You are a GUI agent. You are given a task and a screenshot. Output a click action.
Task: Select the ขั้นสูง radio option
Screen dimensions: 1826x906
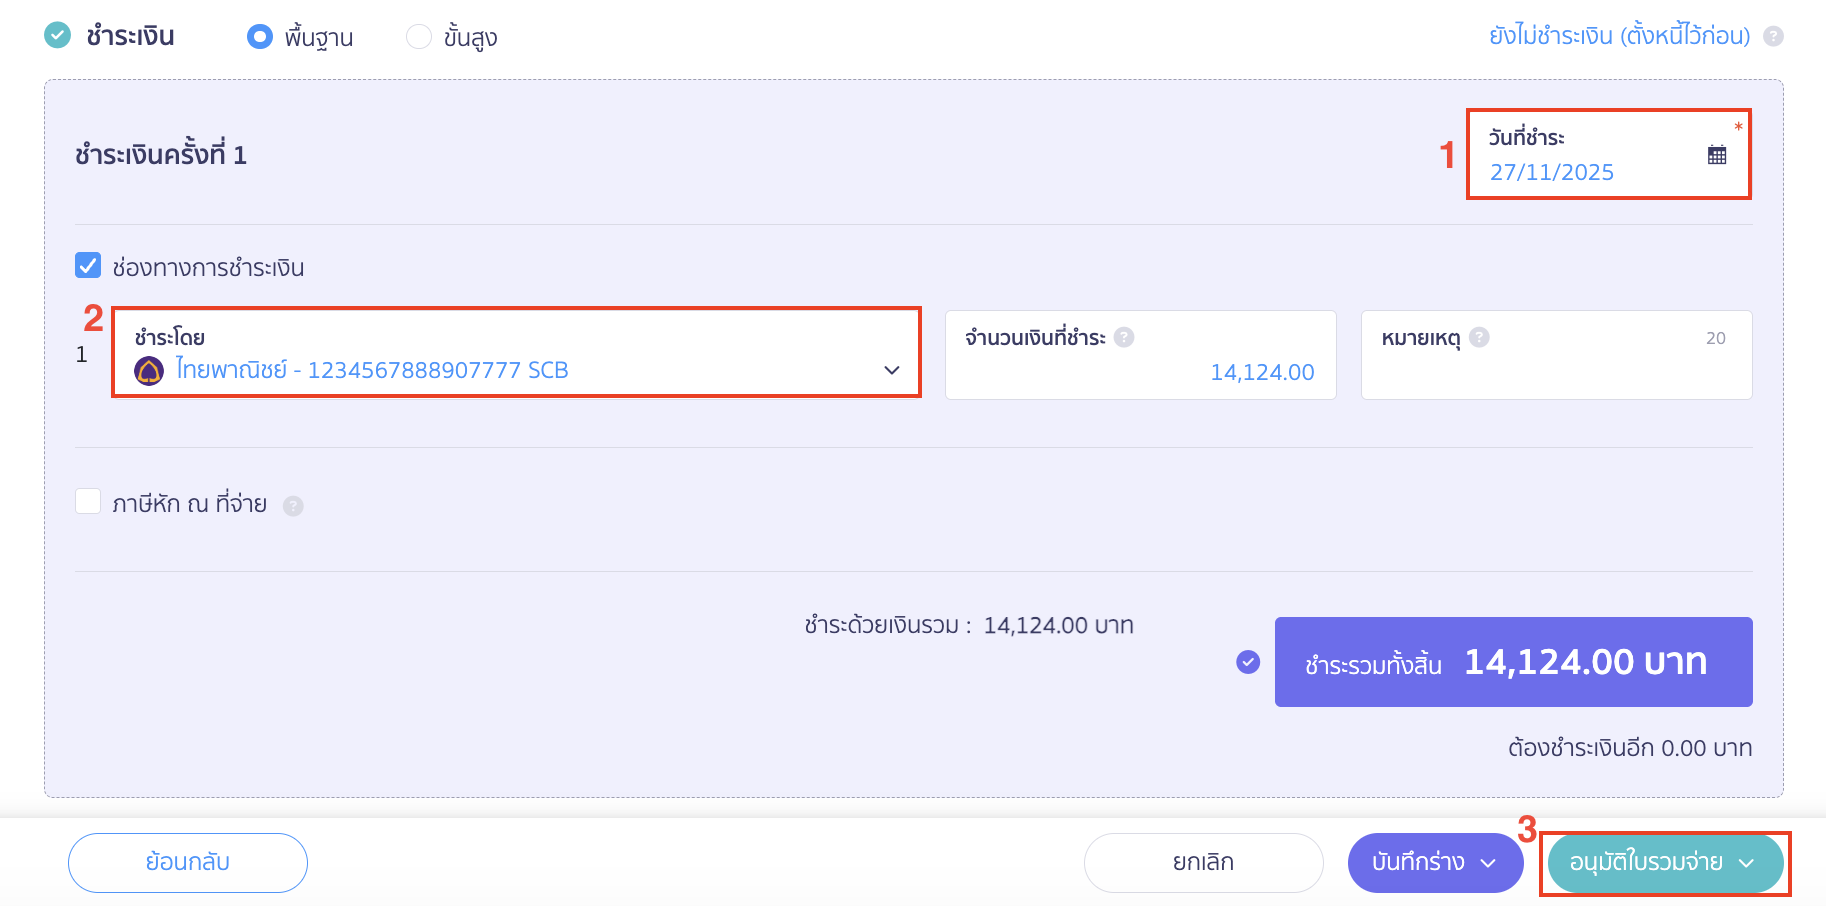pos(419,37)
